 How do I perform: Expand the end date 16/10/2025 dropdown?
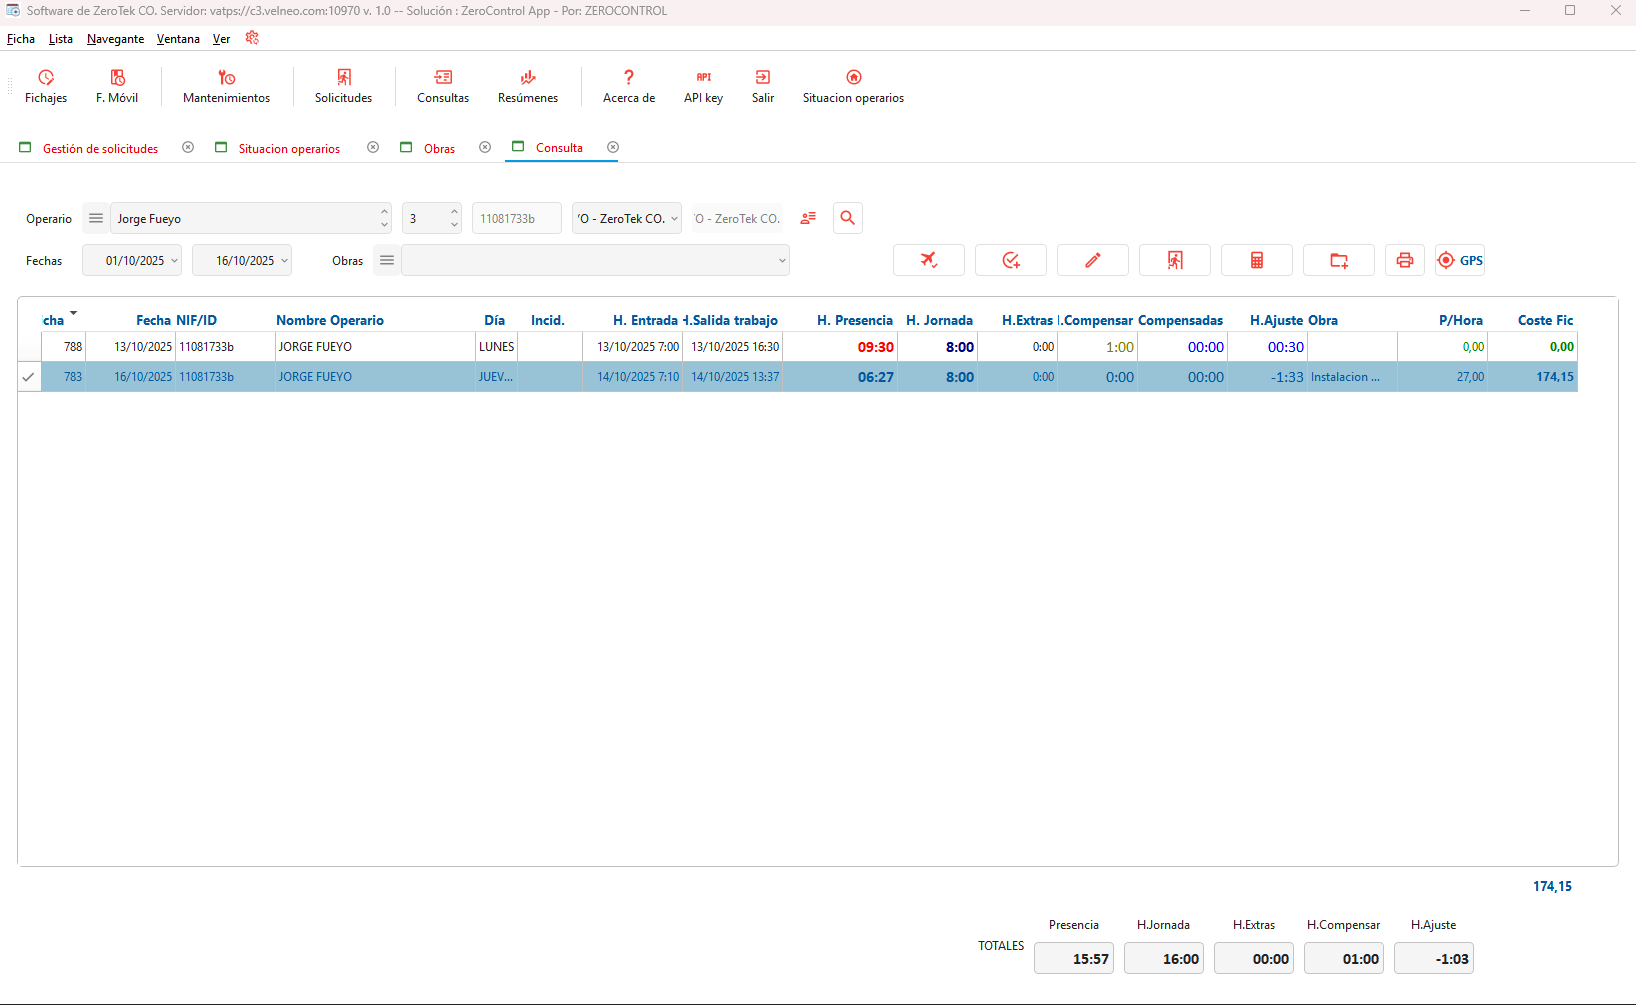coord(284,260)
